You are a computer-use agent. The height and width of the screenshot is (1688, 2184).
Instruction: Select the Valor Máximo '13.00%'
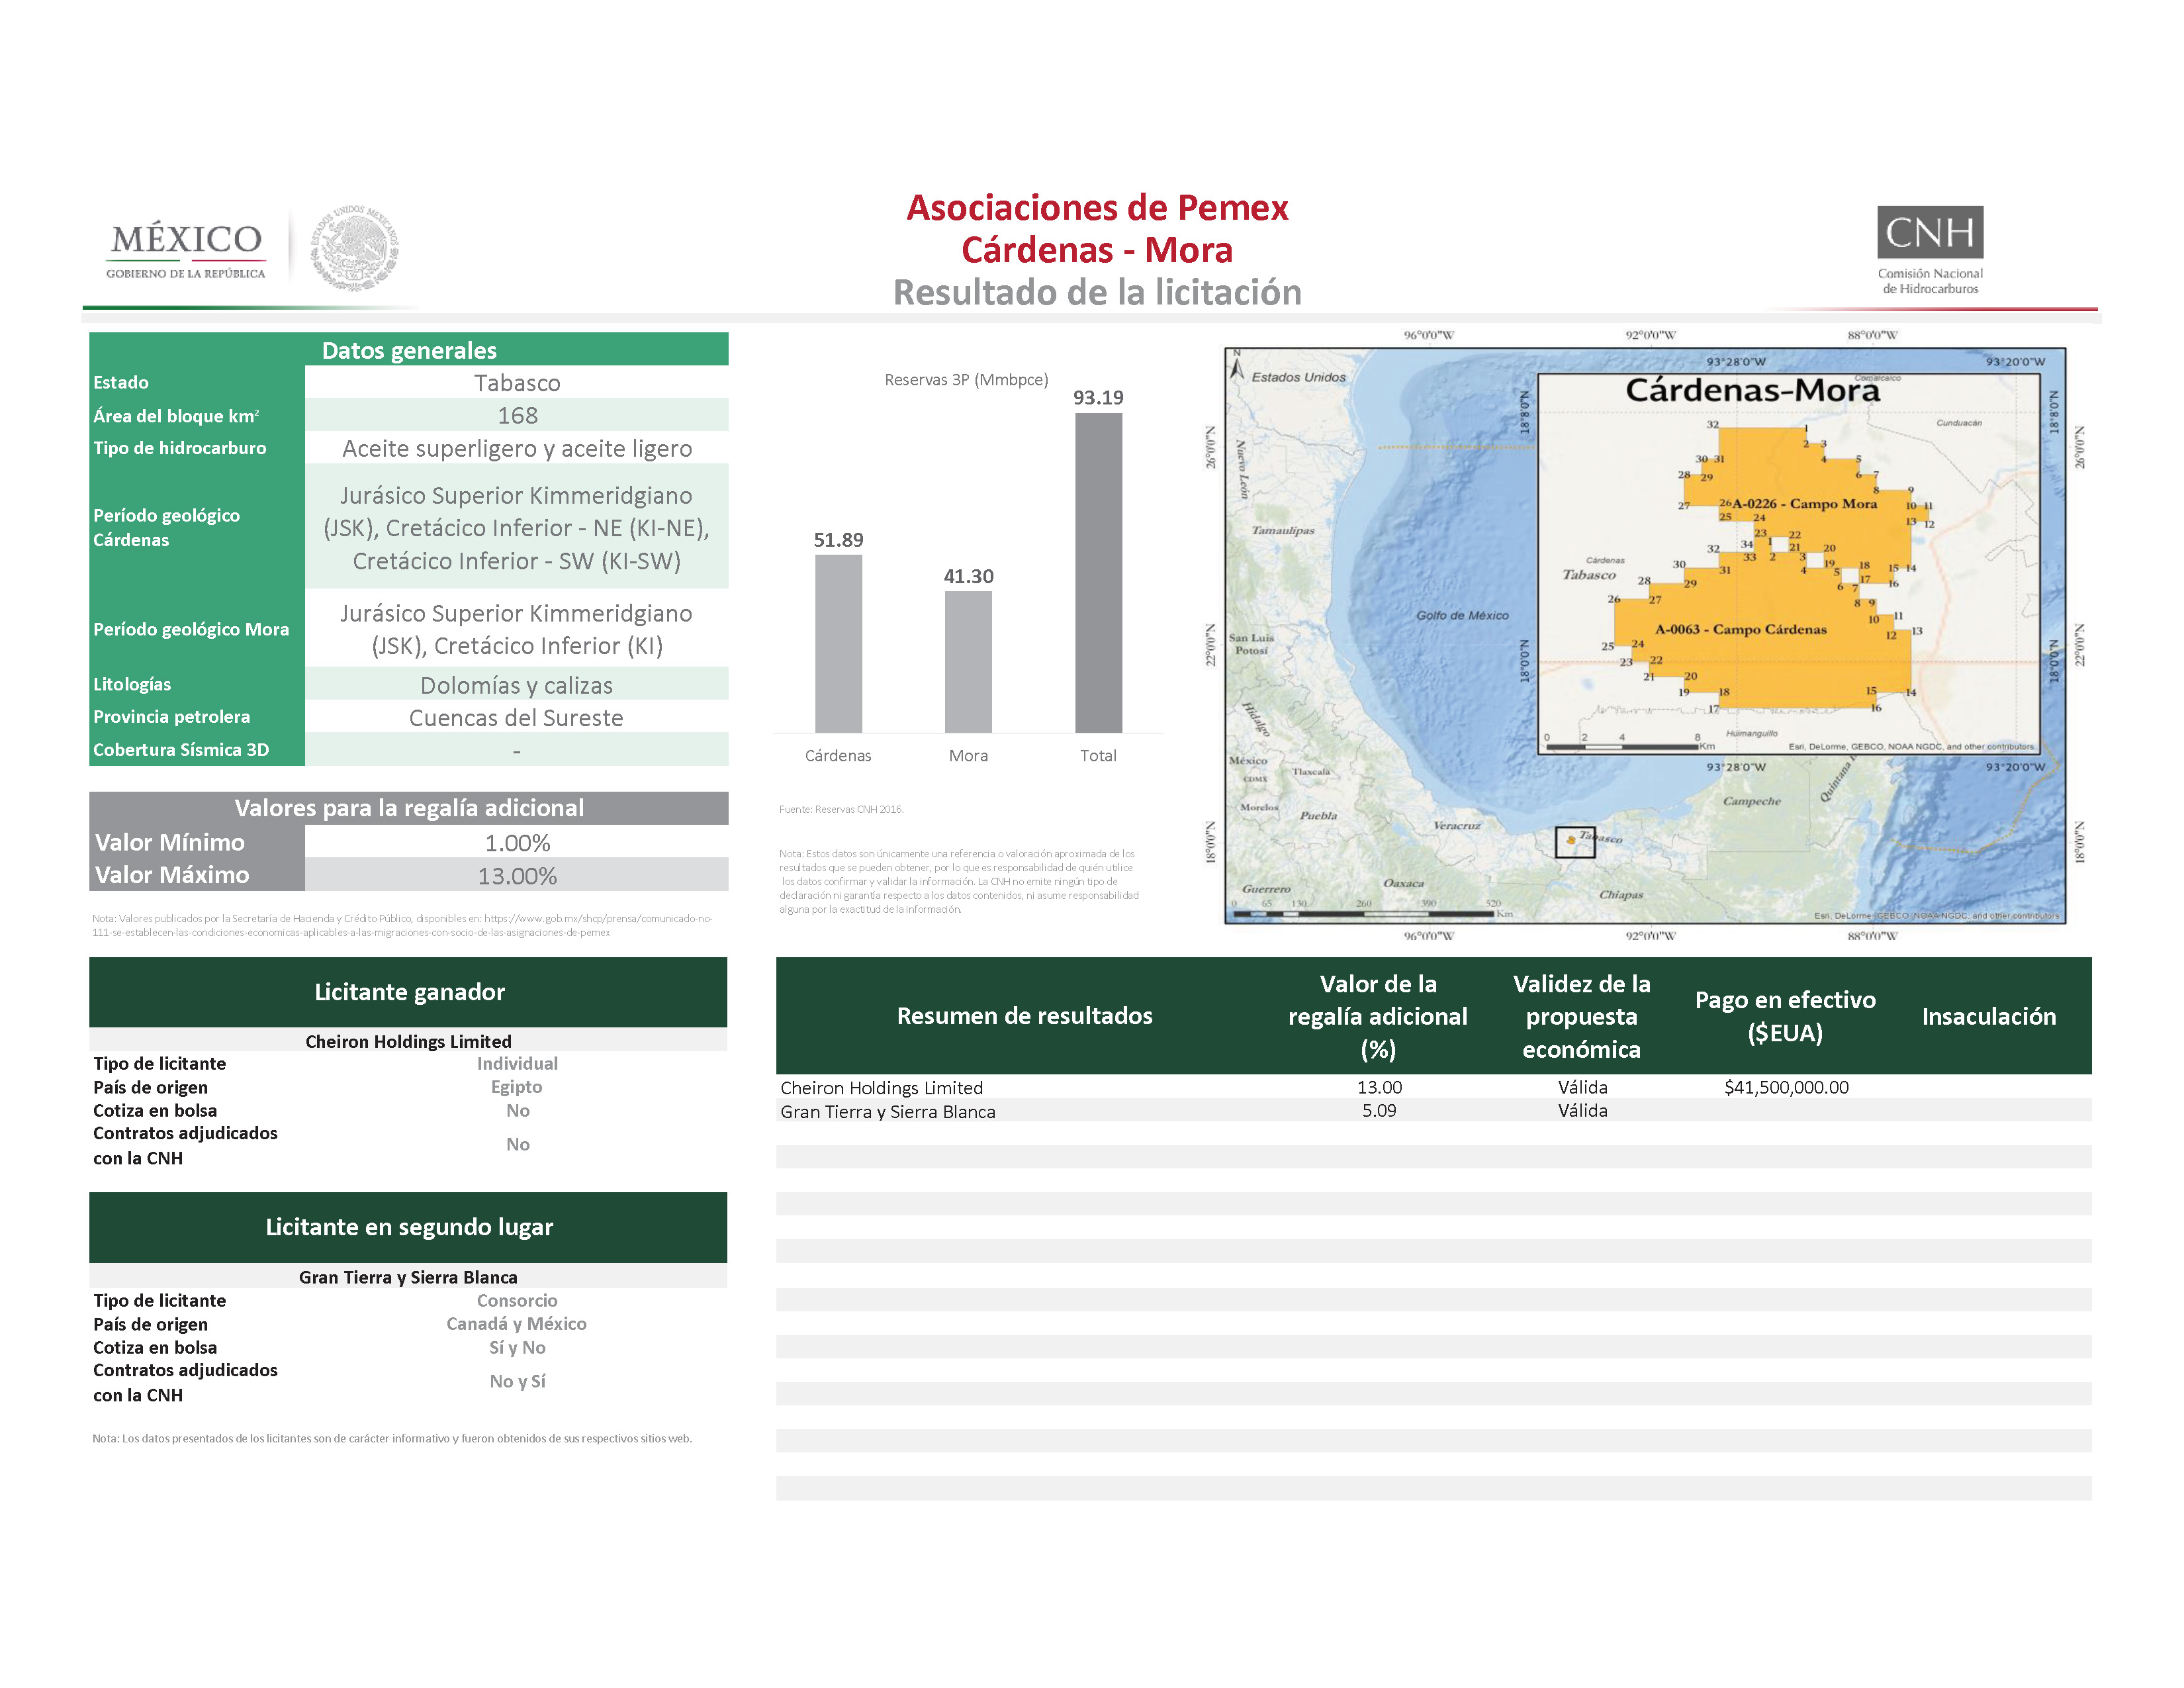(517, 876)
